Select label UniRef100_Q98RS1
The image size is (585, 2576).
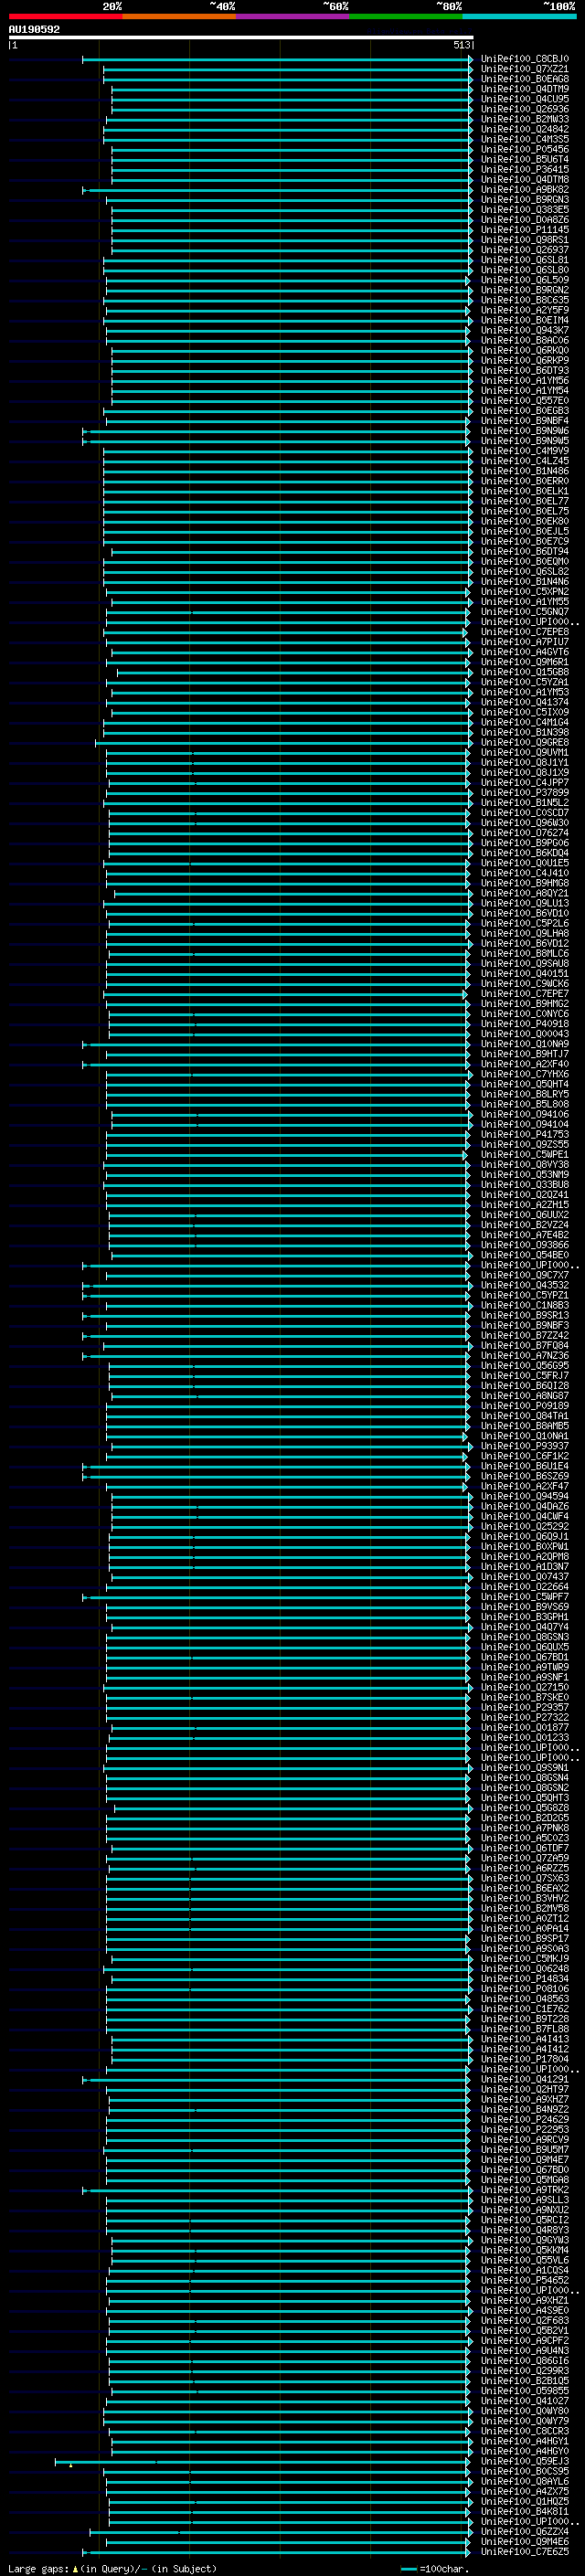click(524, 240)
